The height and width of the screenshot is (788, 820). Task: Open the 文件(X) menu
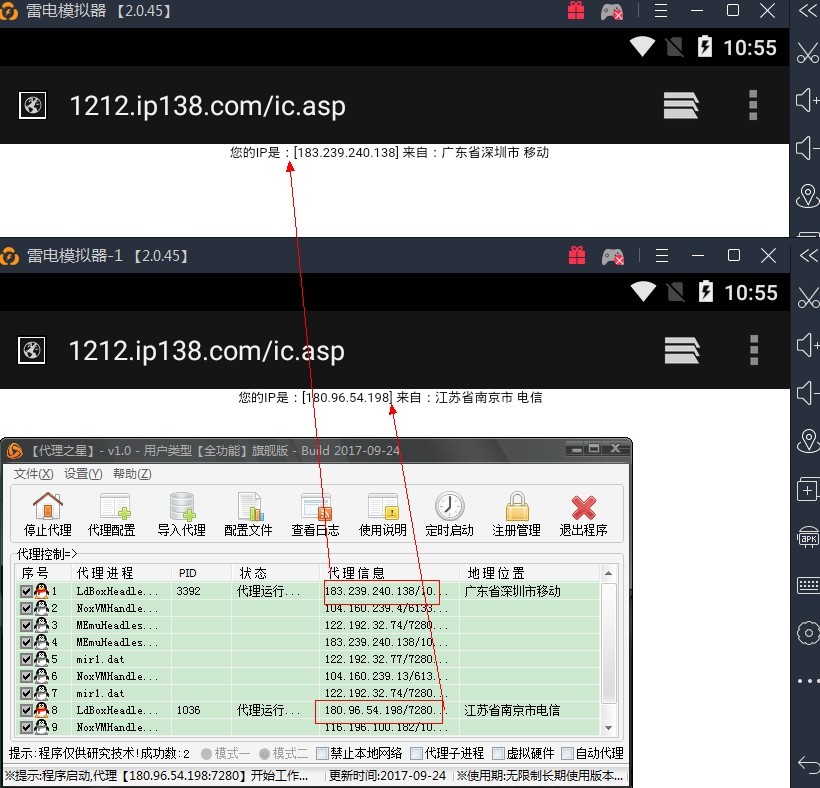(x=33, y=474)
